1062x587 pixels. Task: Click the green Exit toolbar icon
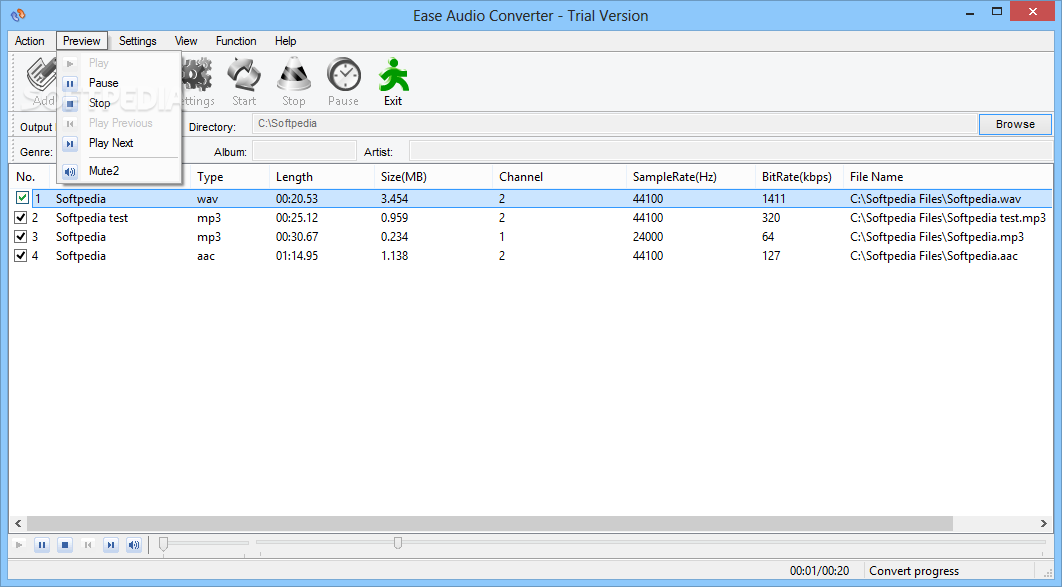(393, 82)
